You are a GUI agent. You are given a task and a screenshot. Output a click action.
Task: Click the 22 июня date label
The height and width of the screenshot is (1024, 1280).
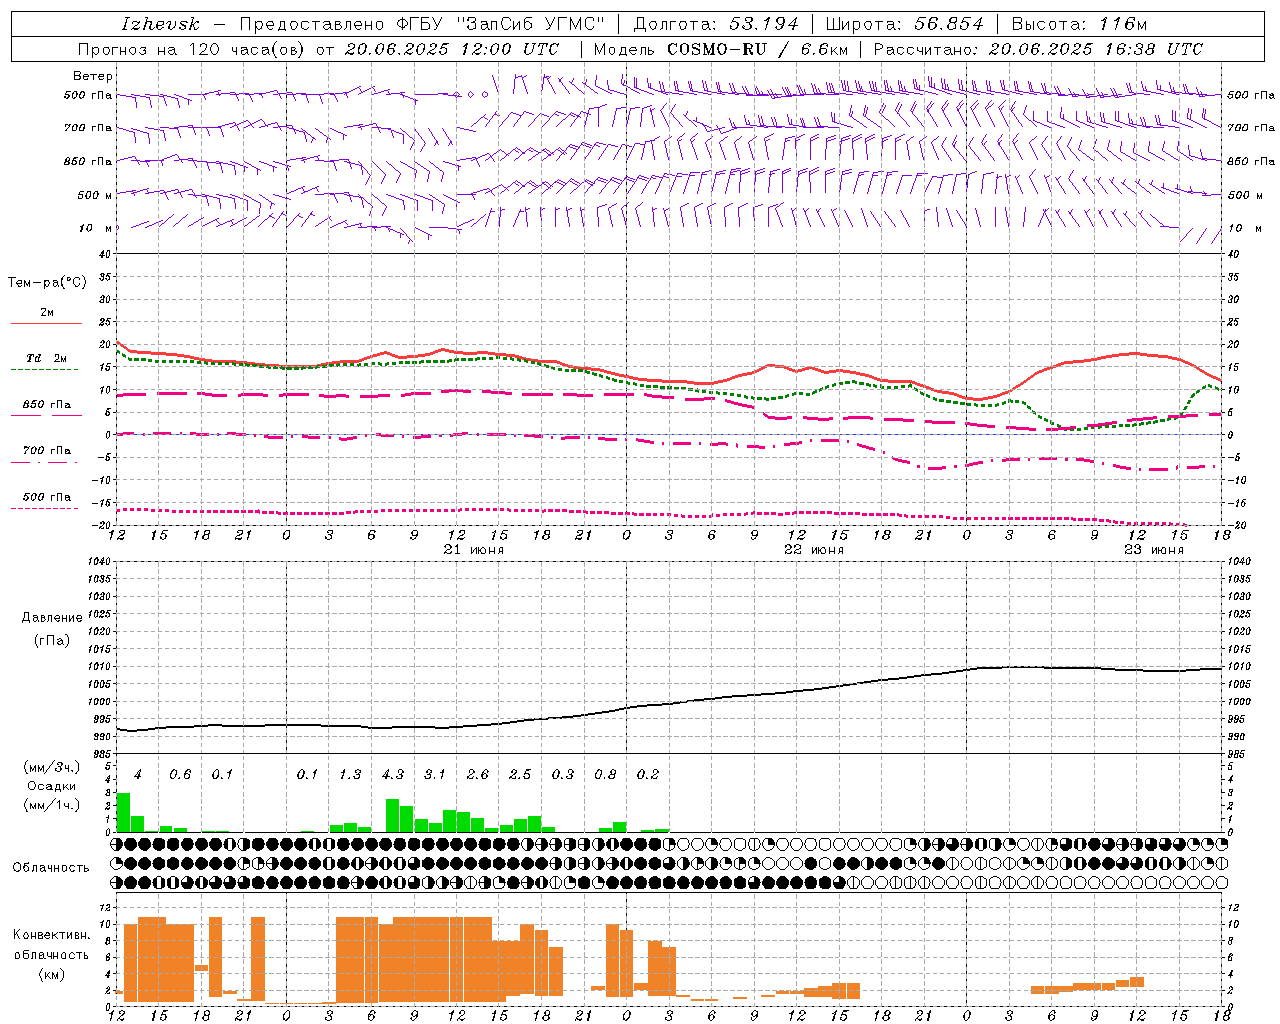click(814, 550)
